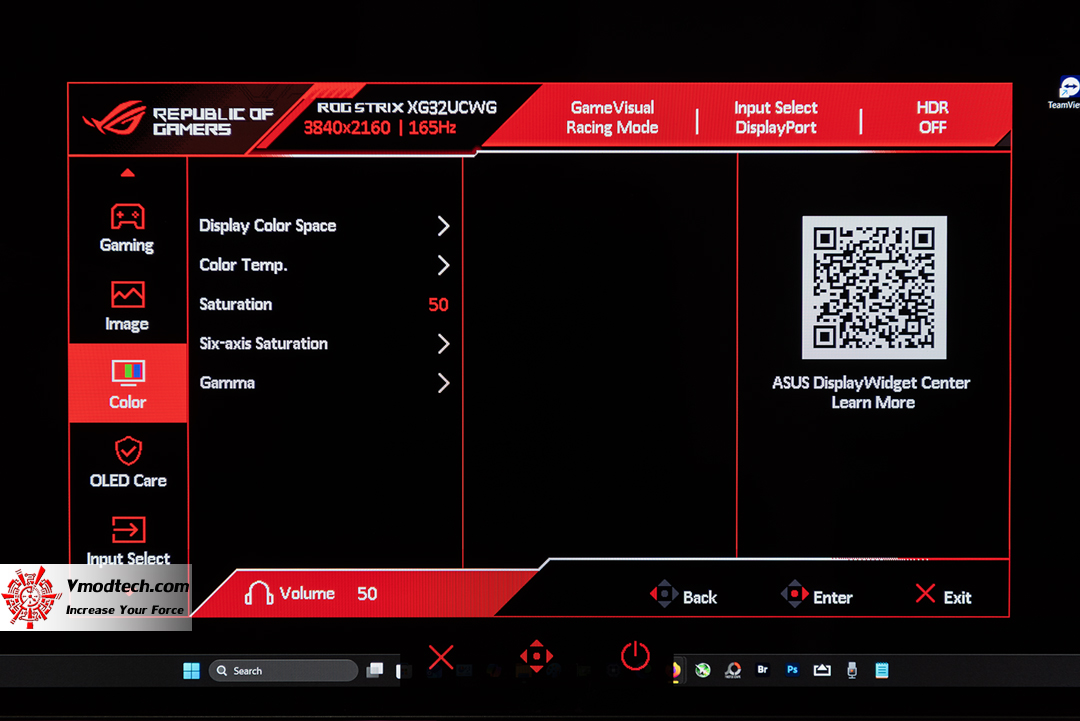Select the Gamma option
This screenshot has height=721, width=1080.
pos(227,383)
